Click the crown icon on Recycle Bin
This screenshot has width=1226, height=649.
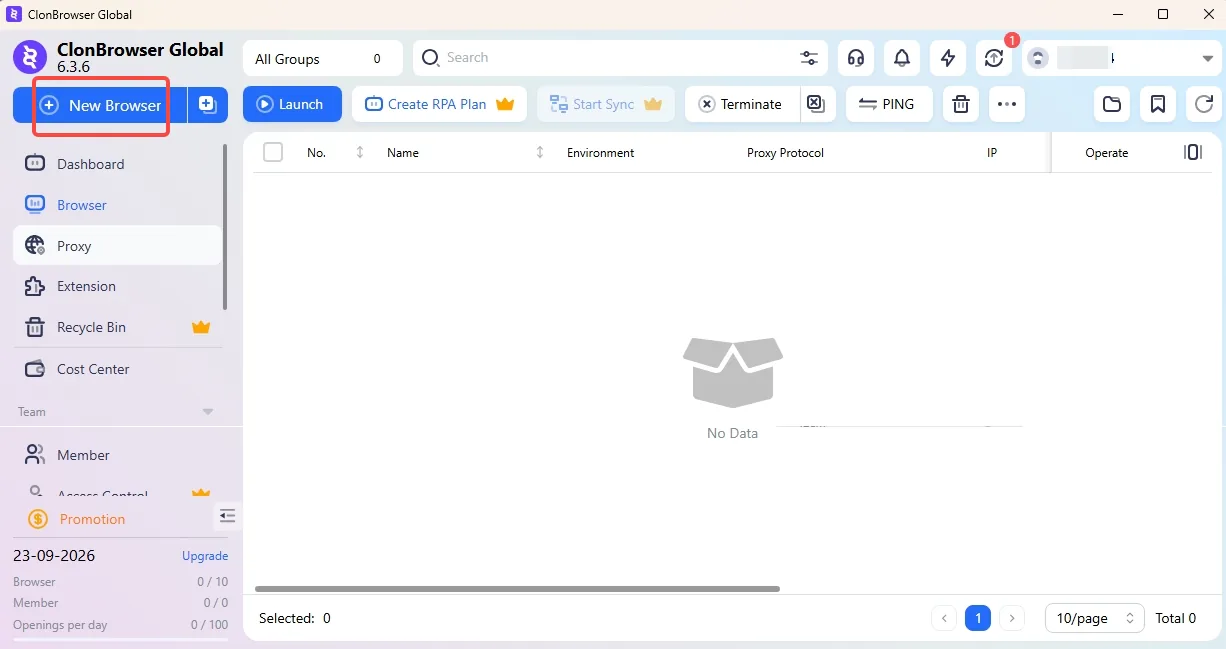coord(201,327)
